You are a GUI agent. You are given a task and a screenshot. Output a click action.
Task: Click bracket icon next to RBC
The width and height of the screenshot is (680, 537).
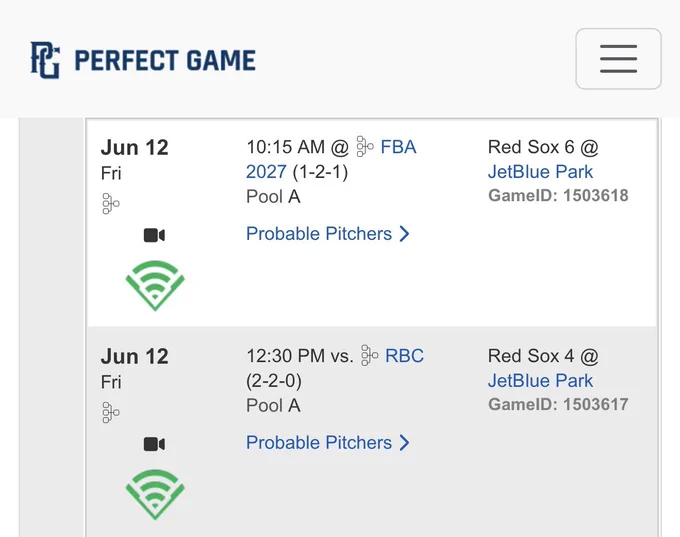point(370,356)
